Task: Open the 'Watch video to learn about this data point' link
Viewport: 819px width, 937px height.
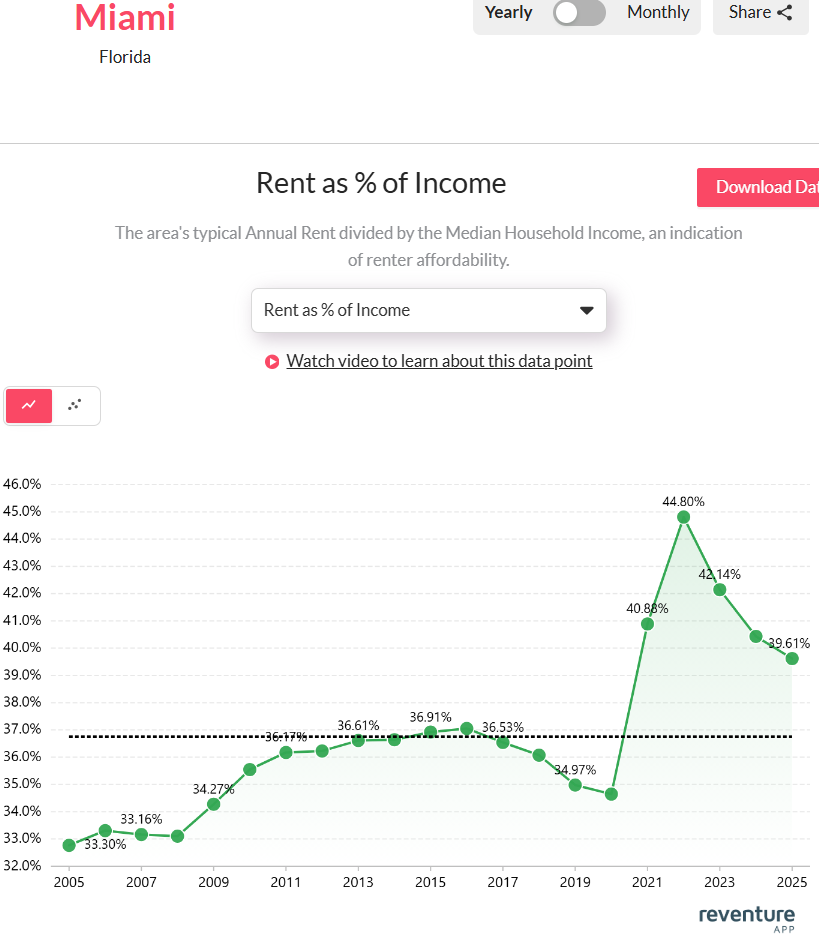Action: tap(439, 361)
